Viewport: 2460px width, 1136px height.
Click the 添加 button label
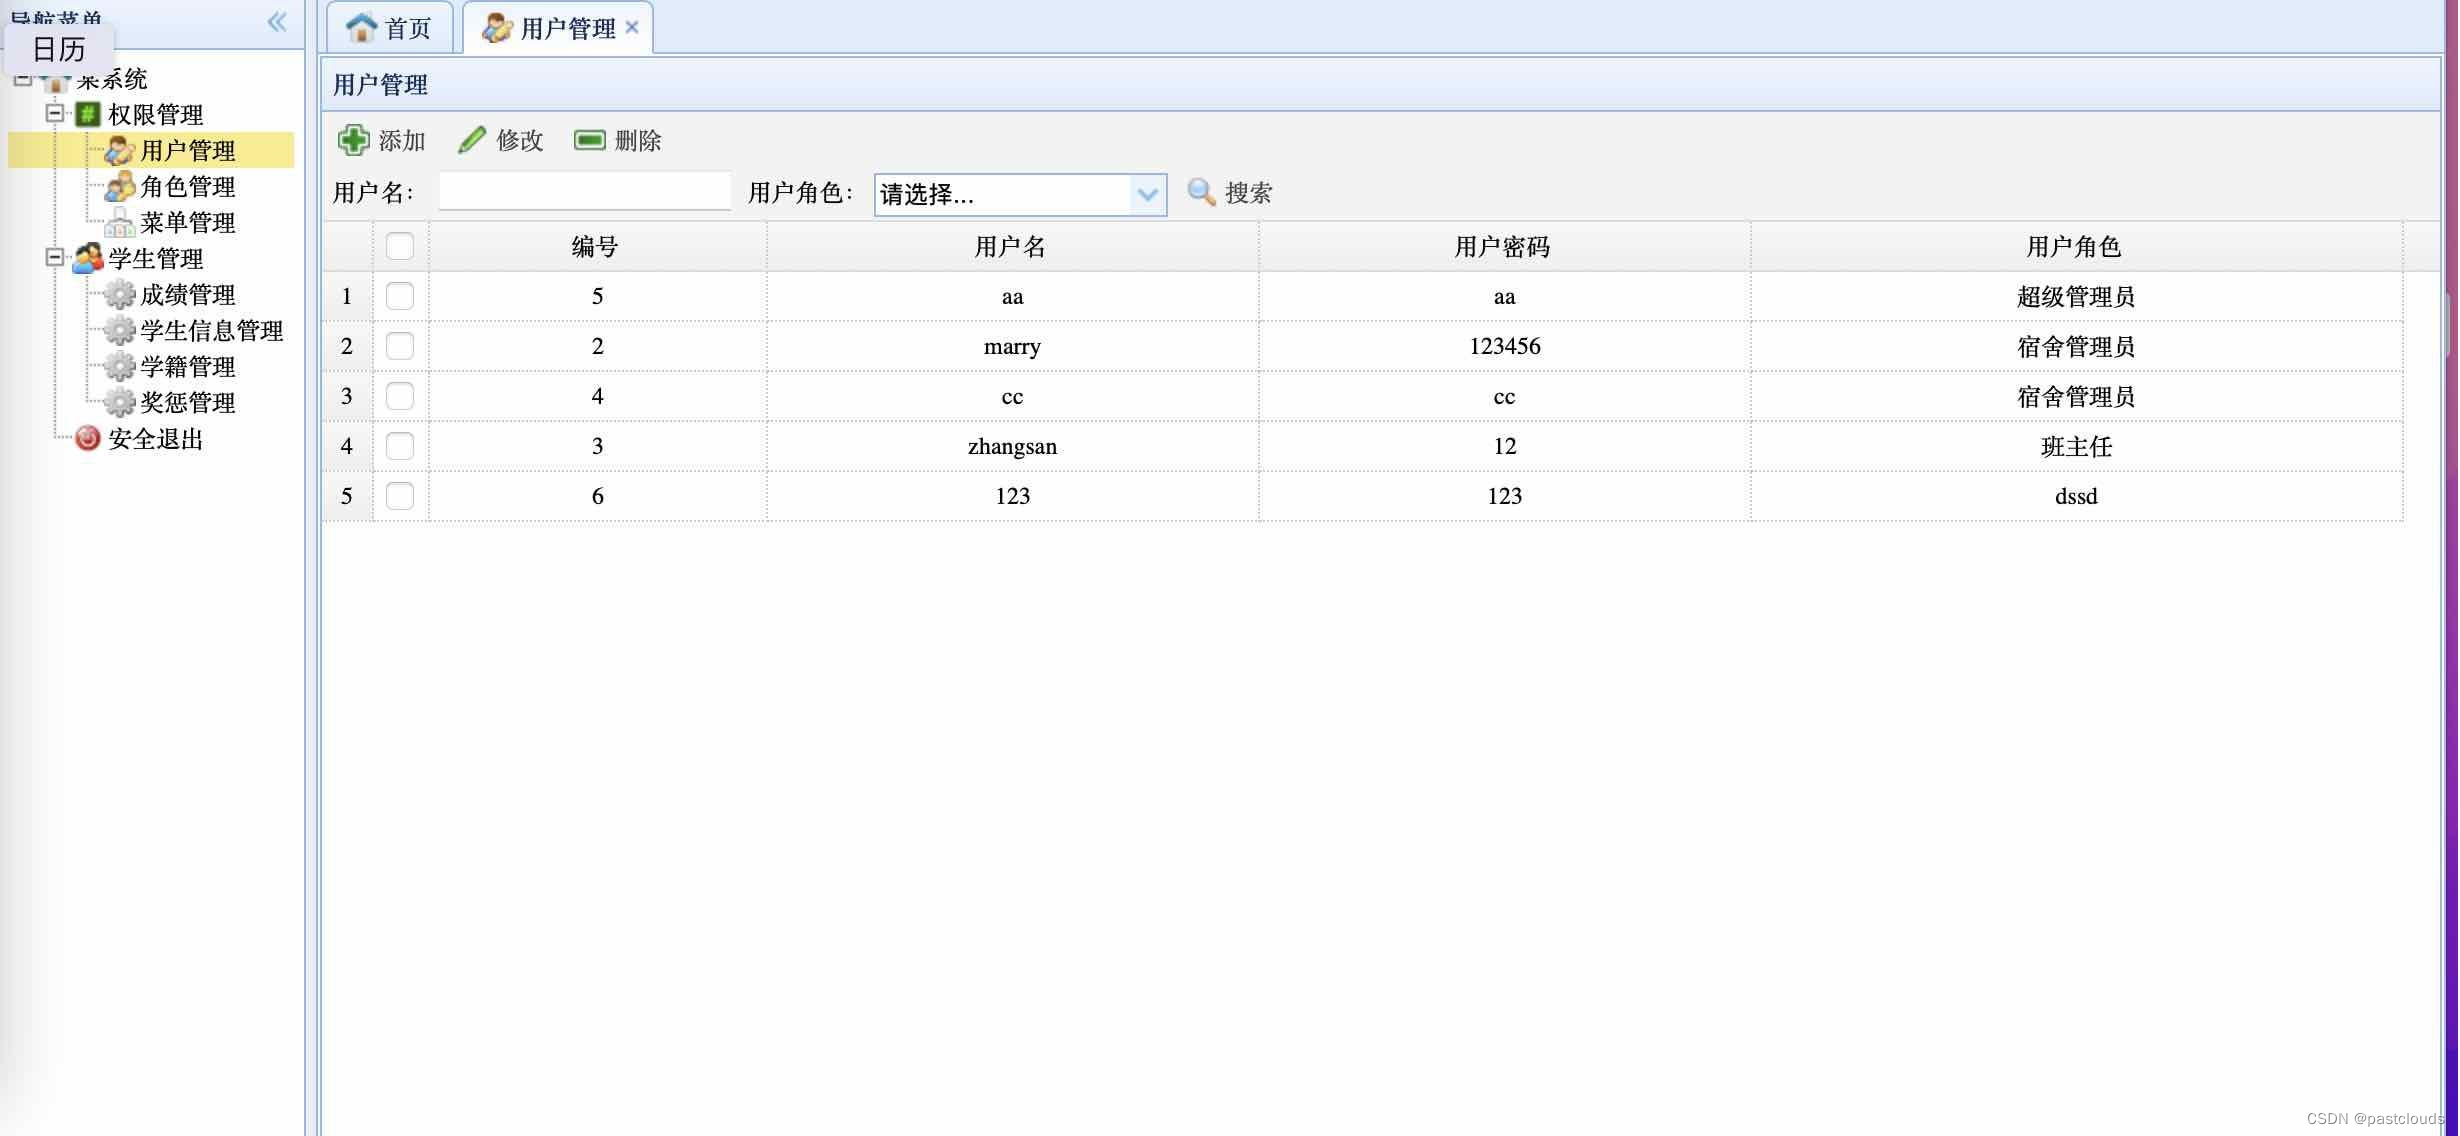coord(403,140)
